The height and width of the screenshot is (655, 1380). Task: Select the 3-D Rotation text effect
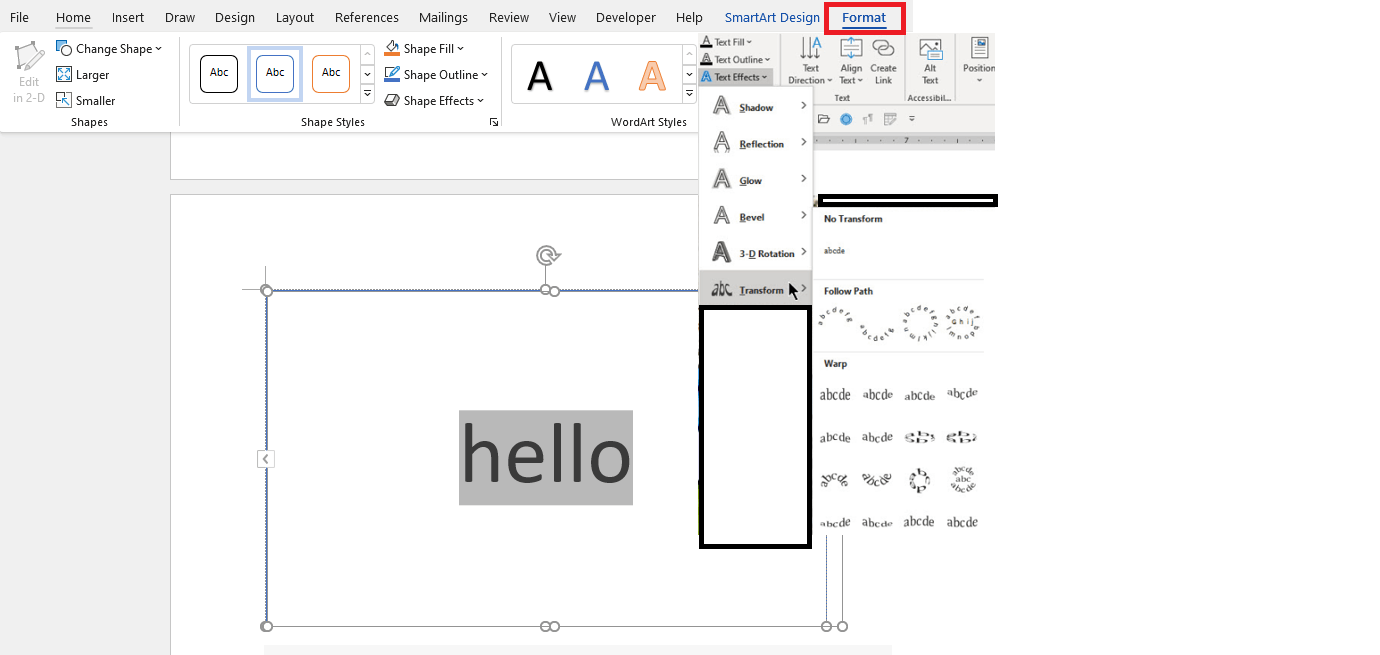756,253
